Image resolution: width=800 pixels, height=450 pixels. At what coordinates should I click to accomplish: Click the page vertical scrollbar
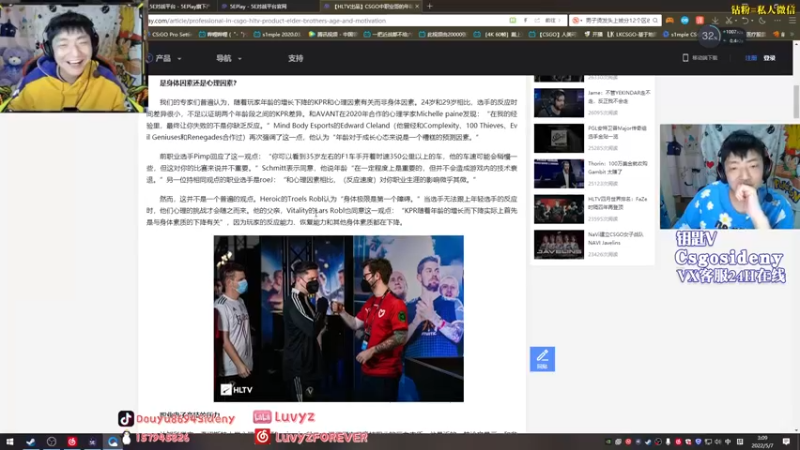pos(796,102)
